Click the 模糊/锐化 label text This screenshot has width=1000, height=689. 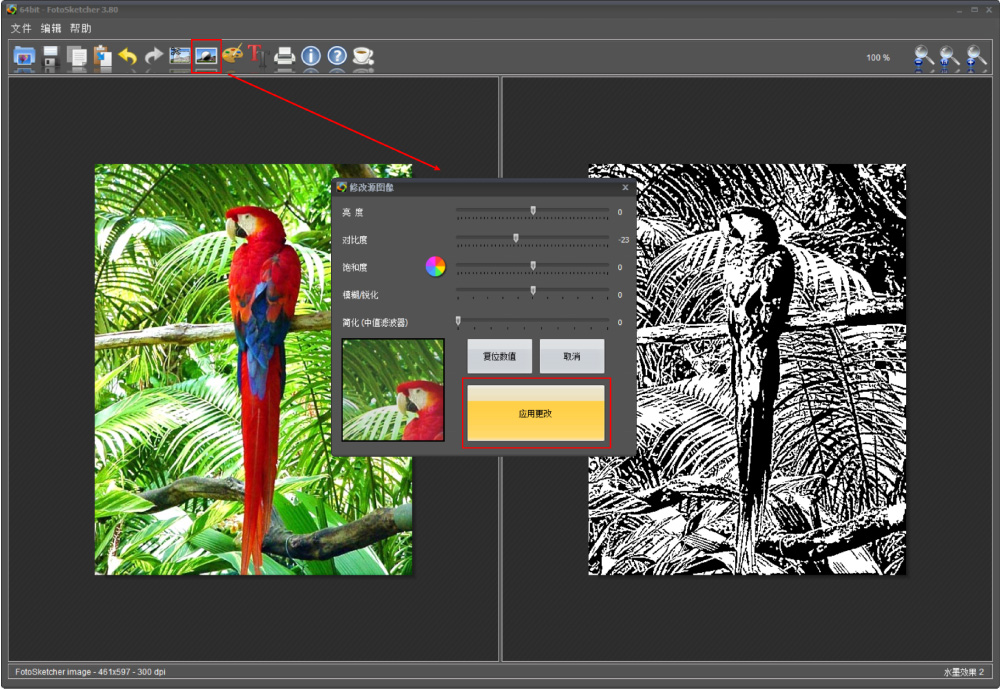click(360, 295)
